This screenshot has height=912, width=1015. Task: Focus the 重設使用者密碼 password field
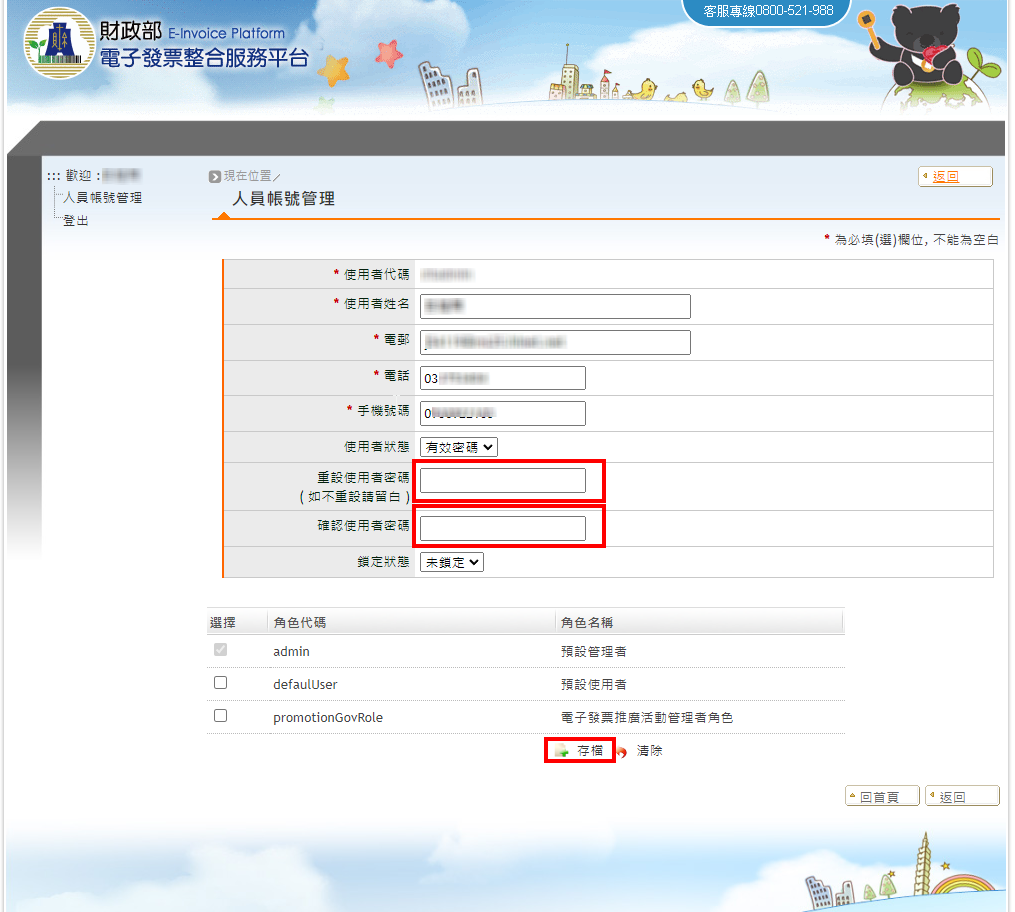(x=503, y=481)
